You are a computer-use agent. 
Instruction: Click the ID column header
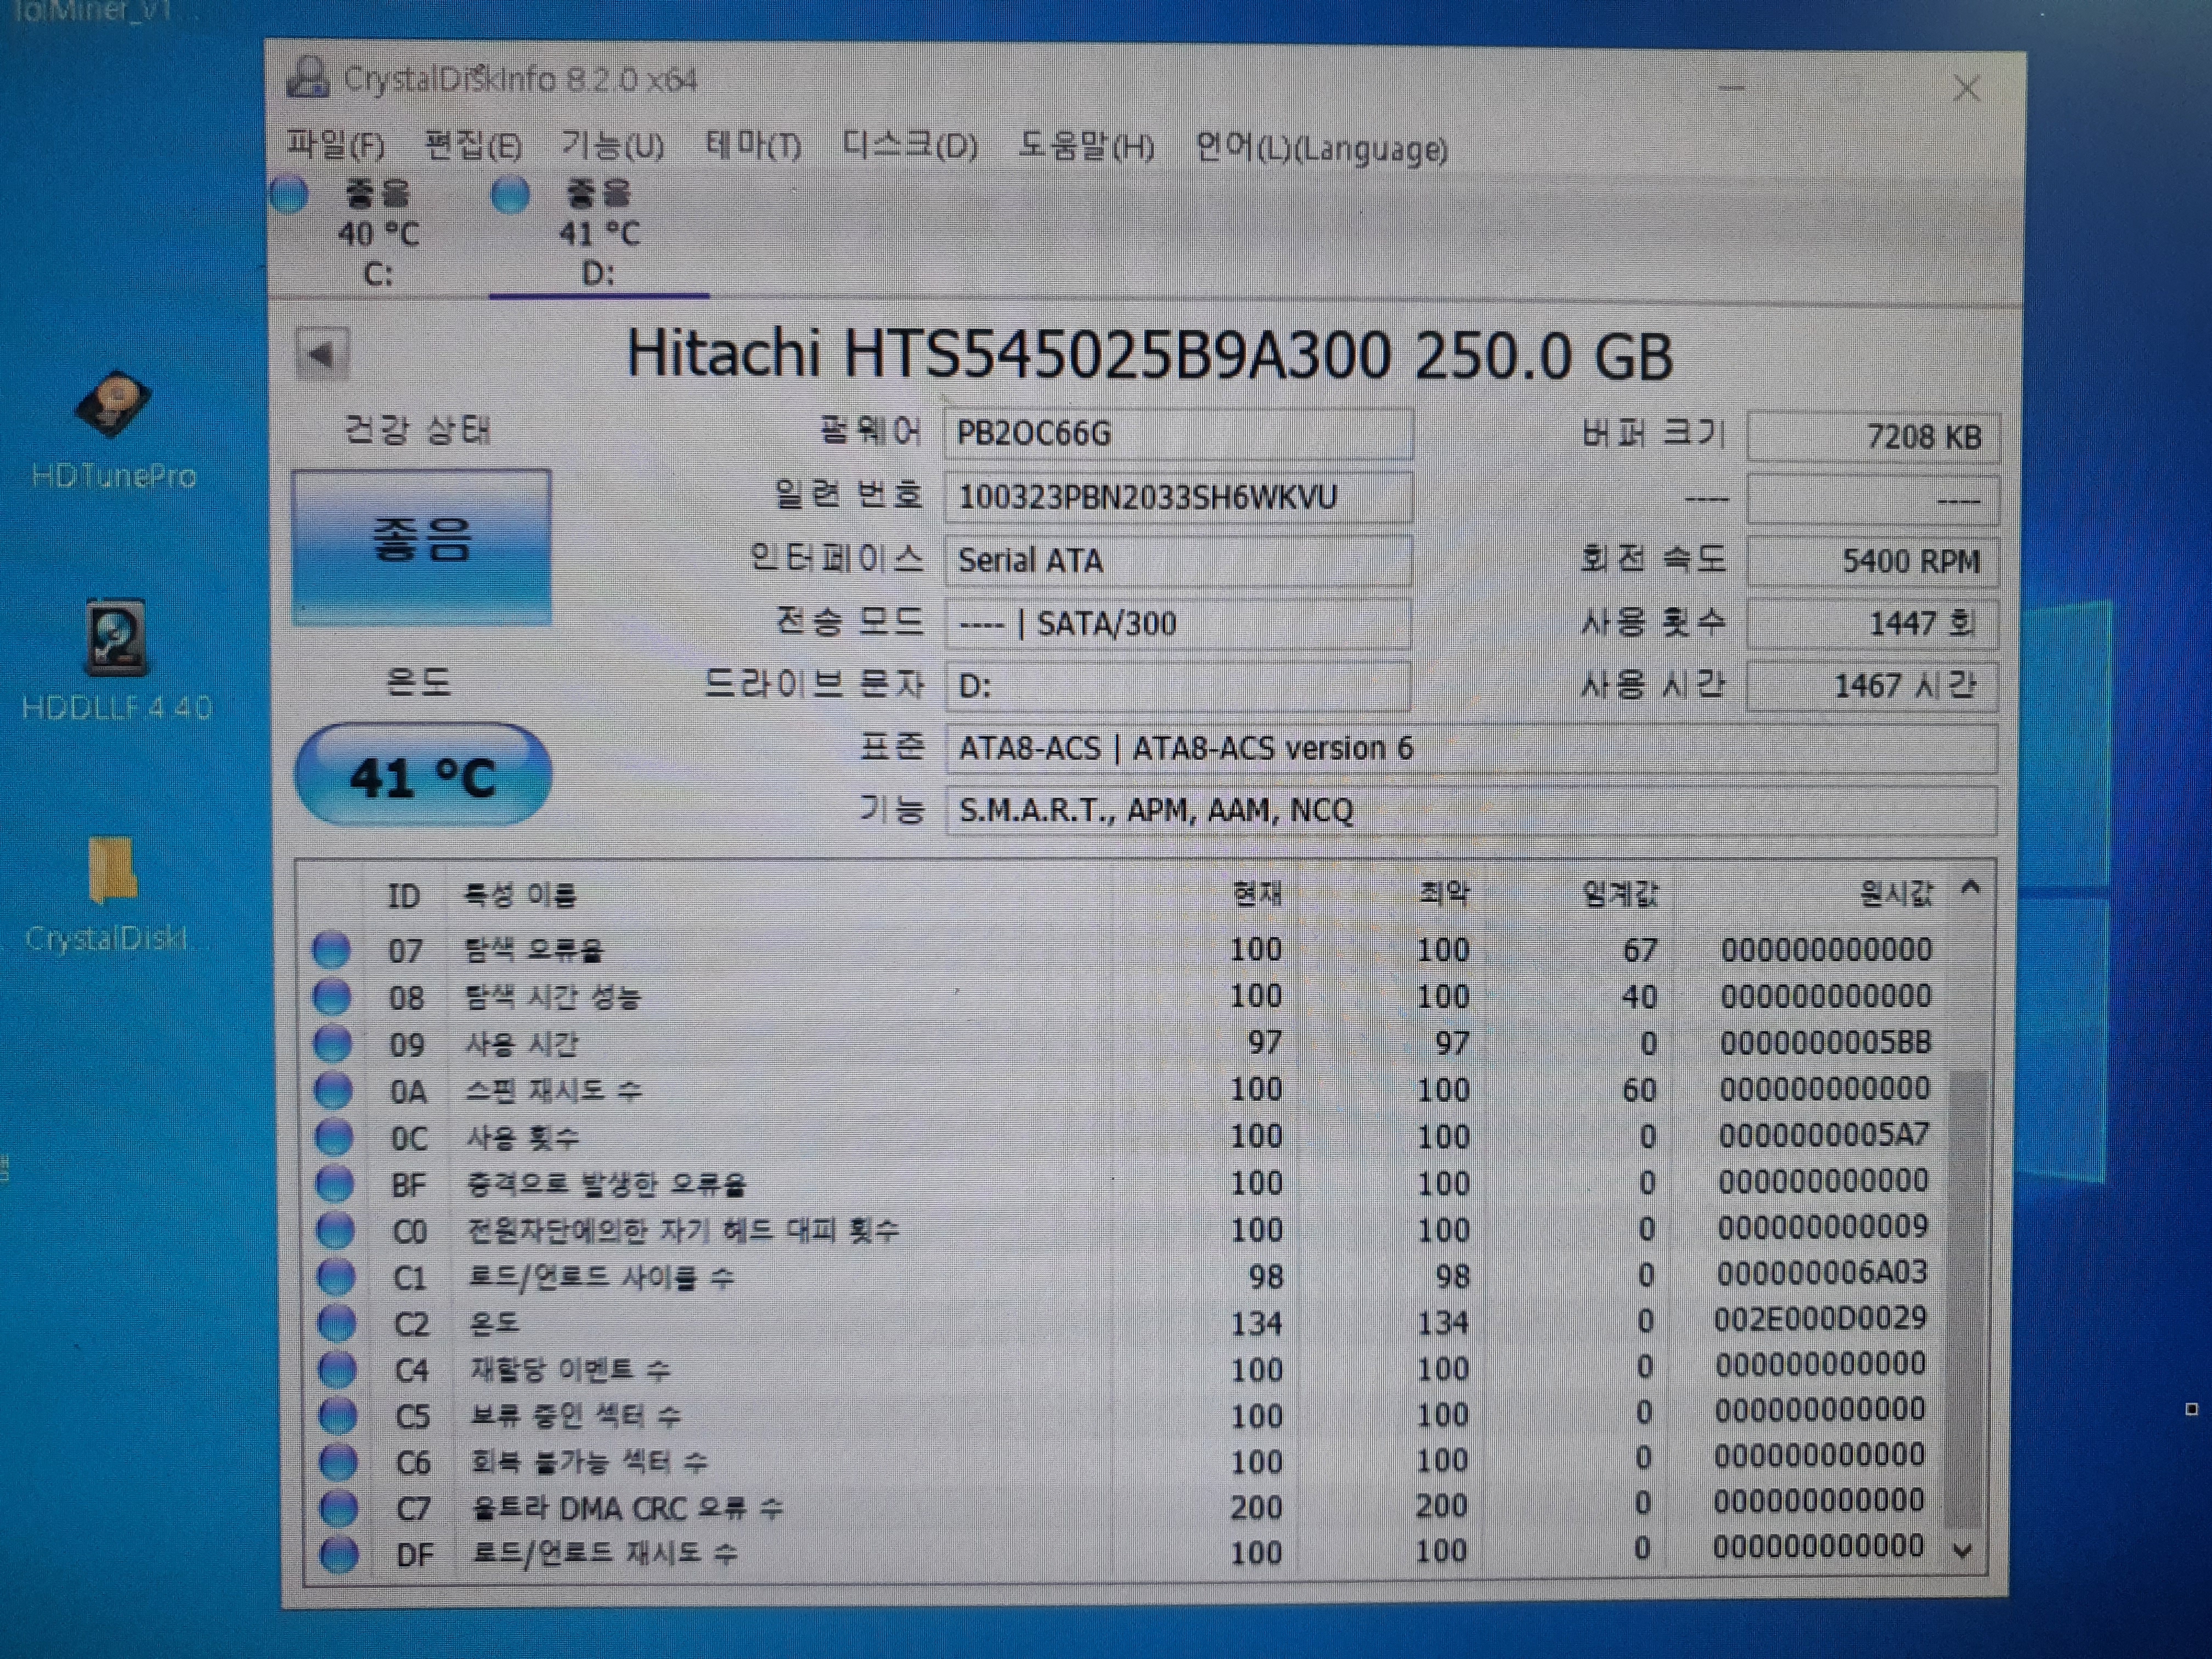click(x=404, y=895)
